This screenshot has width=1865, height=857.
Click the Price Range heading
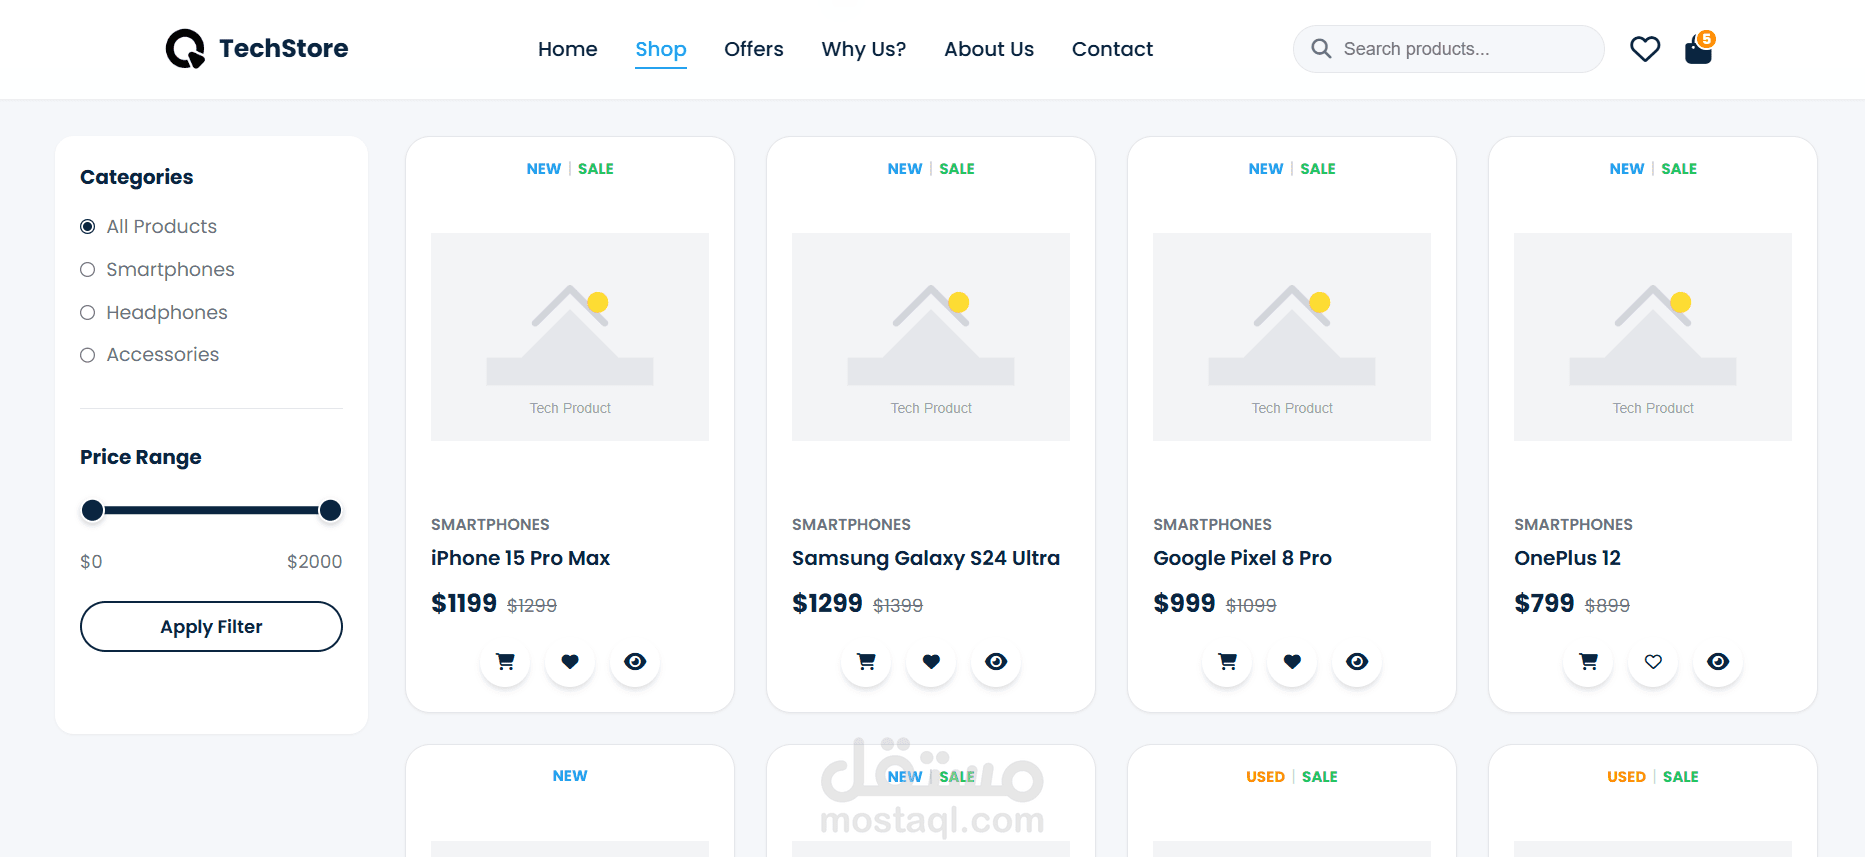coord(141,457)
